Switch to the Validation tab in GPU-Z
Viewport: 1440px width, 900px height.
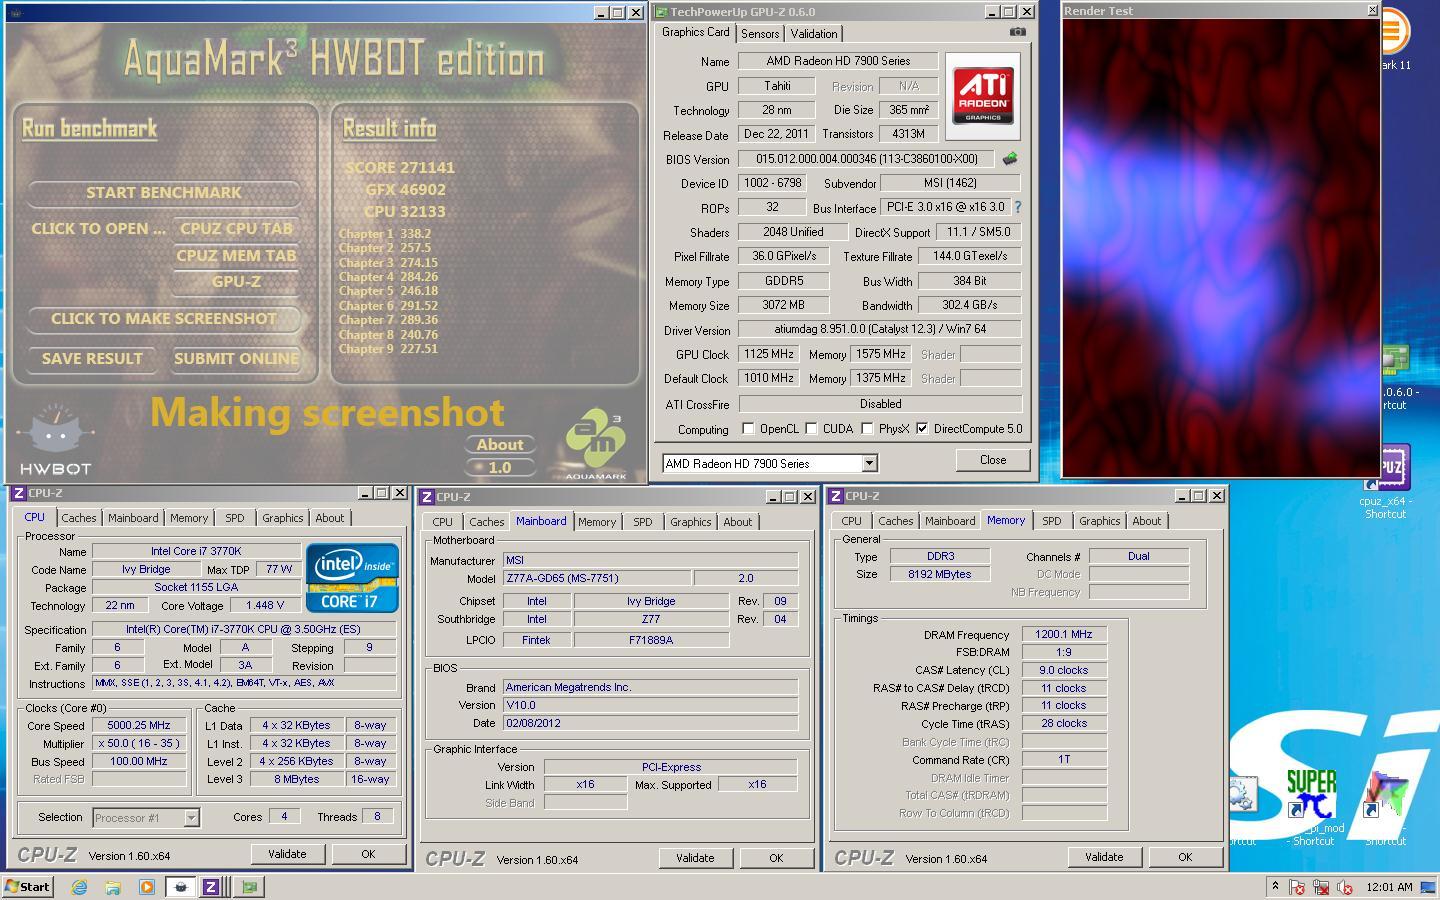(814, 34)
